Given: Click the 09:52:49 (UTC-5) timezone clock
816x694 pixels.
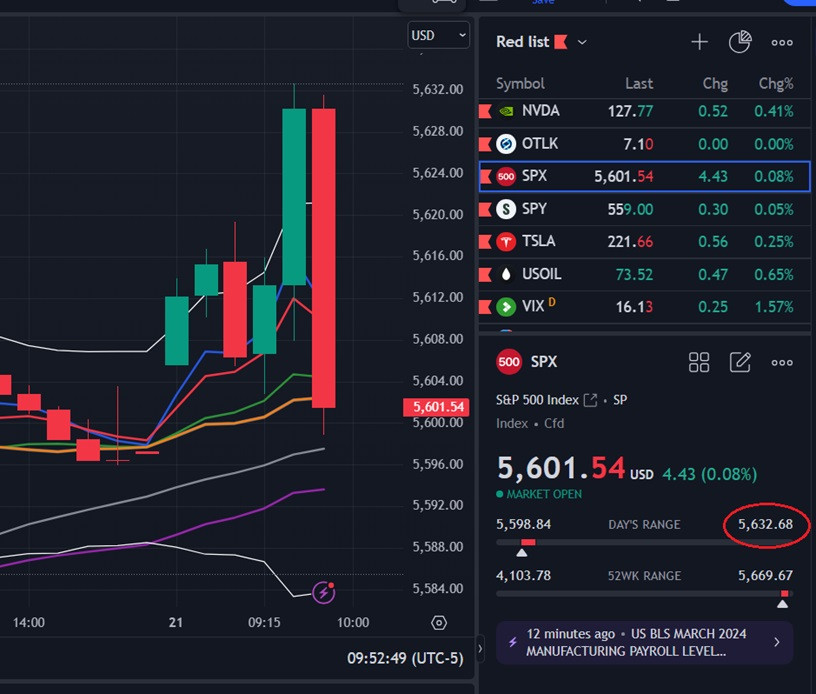Looking at the screenshot, I should coord(405,659).
